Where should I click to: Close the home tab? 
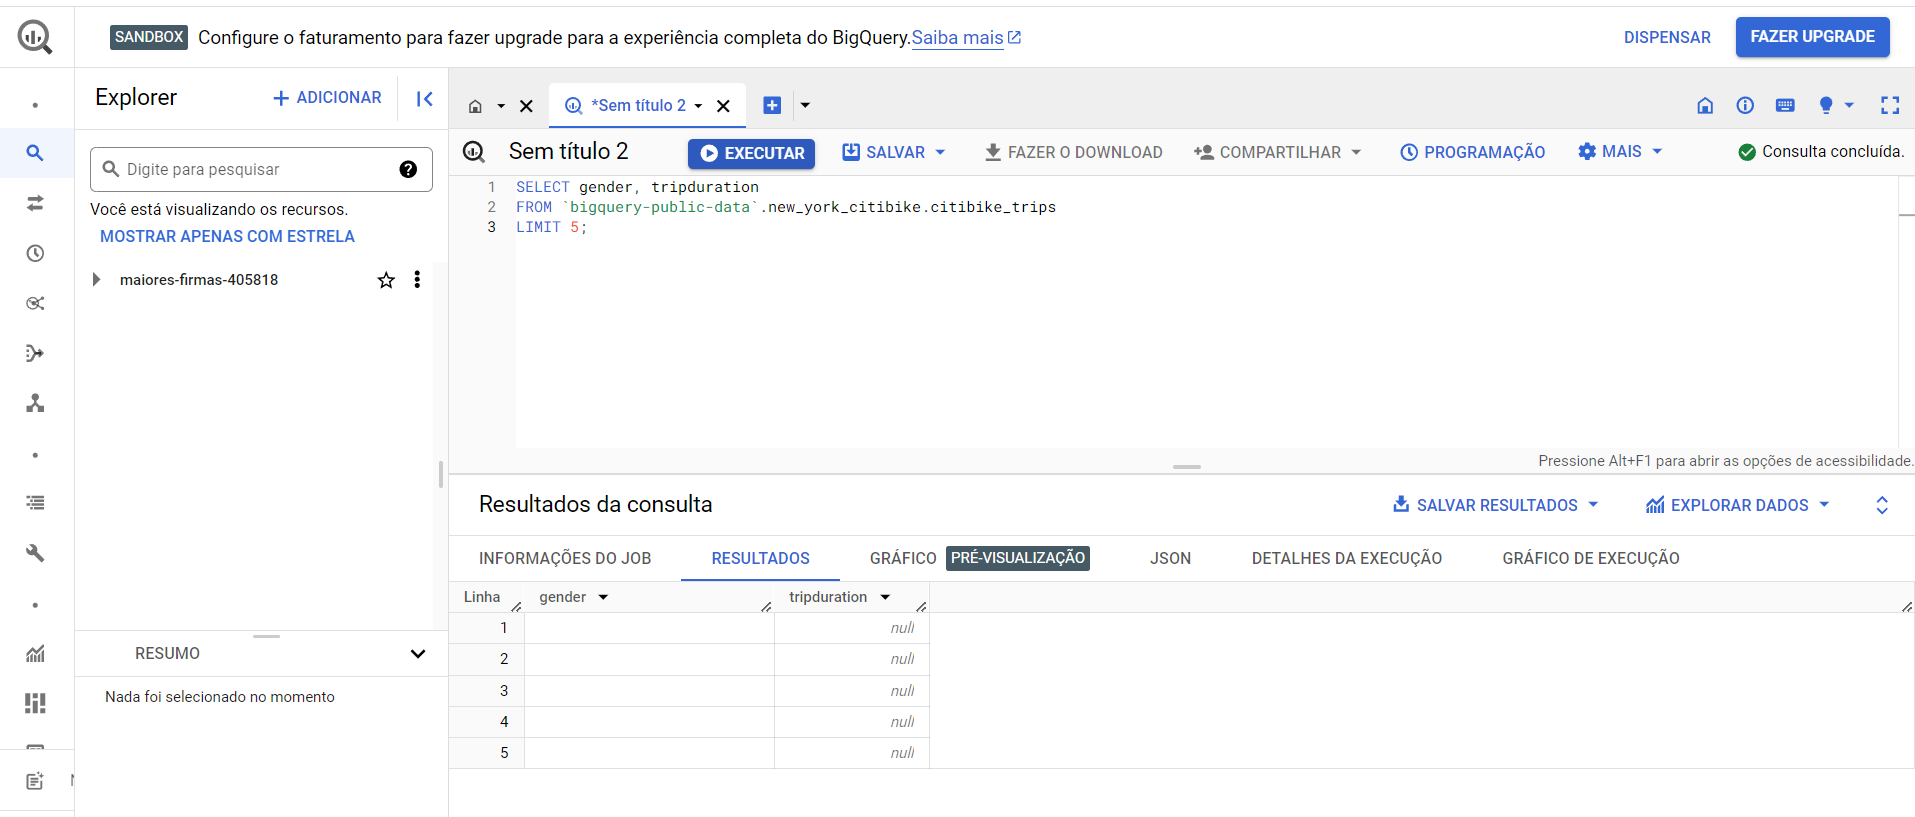pos(526,106)
